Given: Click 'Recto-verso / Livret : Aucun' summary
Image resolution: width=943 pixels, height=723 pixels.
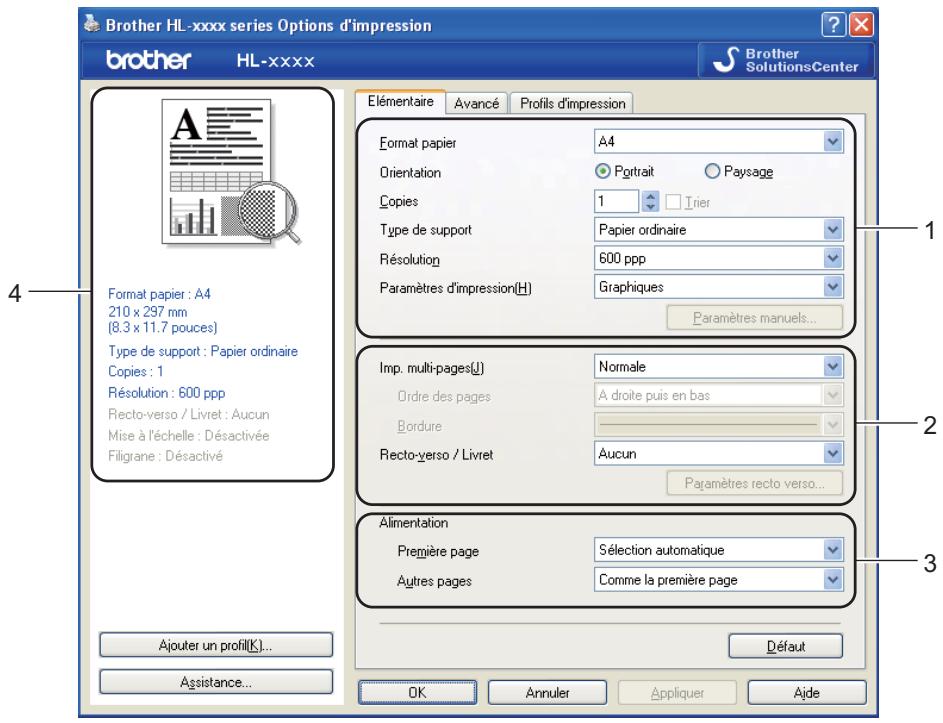Looking at the screenshot, I should tap(189, 414).
